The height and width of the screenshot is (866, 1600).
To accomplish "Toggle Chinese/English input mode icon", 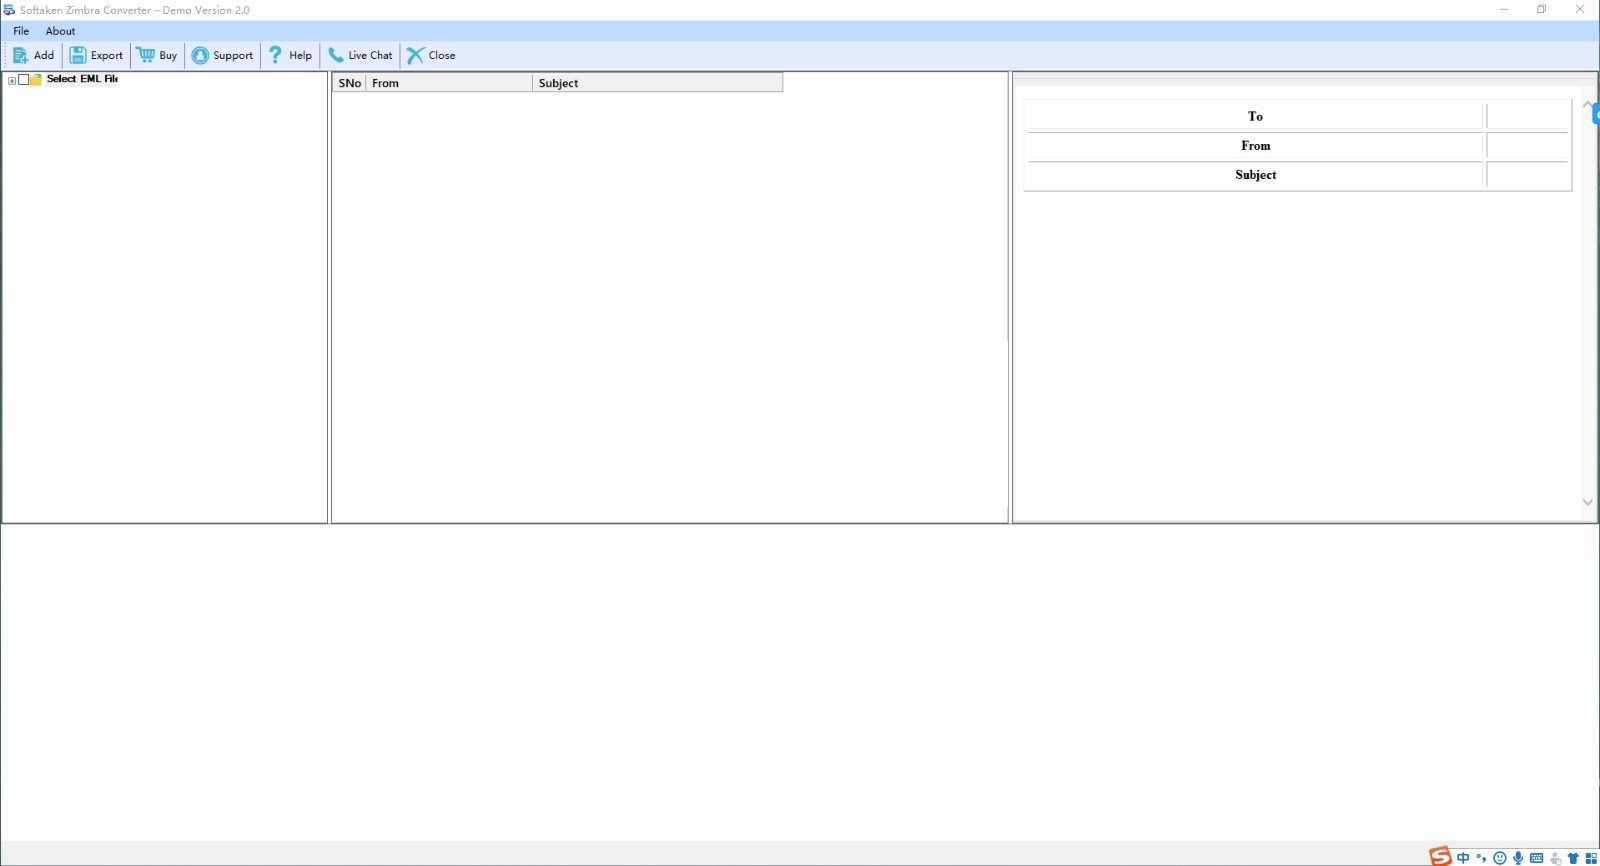I will 1463,858.
